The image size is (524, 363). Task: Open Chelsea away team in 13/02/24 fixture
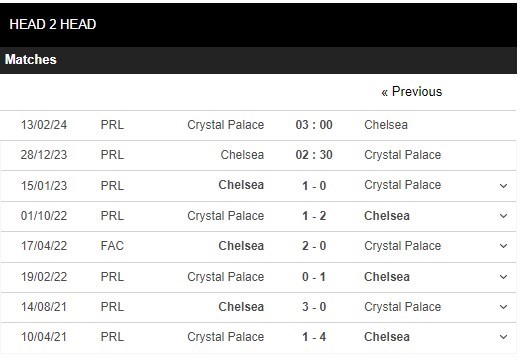(x=386, y=125)
